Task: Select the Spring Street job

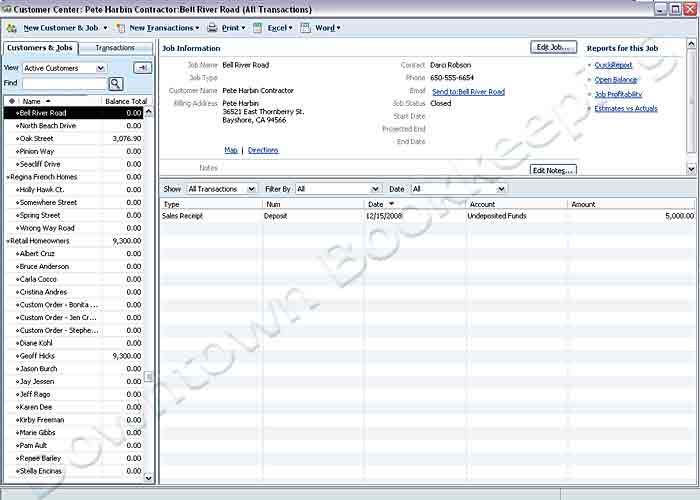Action: (74, 215)
